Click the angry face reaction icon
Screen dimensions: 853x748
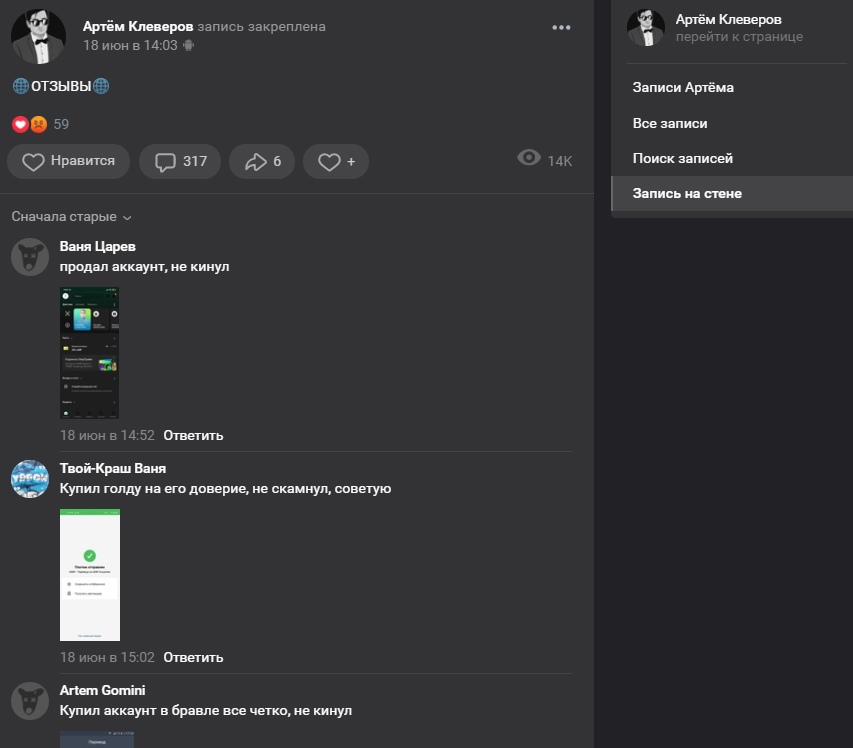click(38, 124)
